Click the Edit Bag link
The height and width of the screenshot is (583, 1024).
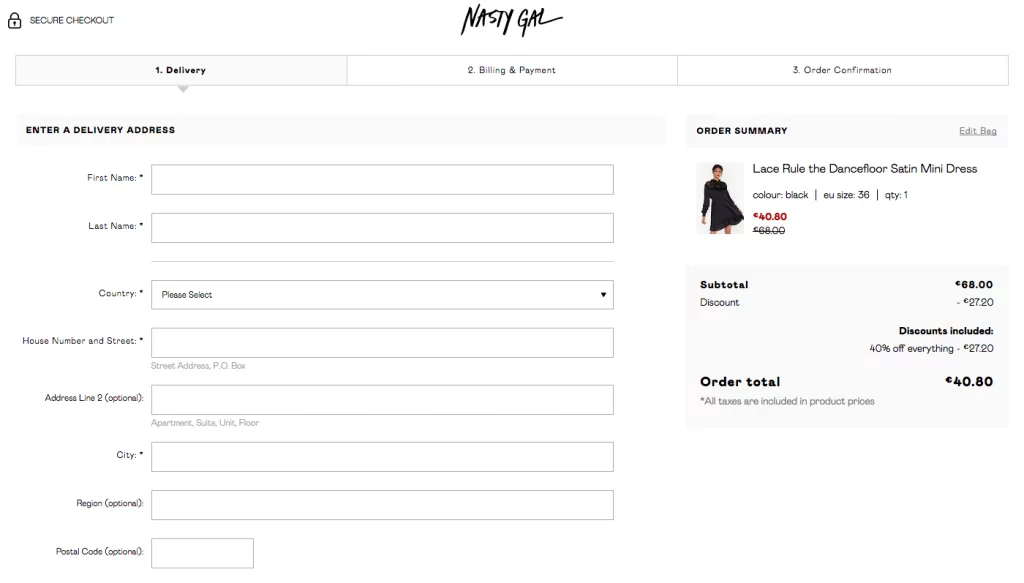click(x=977, y=131)
